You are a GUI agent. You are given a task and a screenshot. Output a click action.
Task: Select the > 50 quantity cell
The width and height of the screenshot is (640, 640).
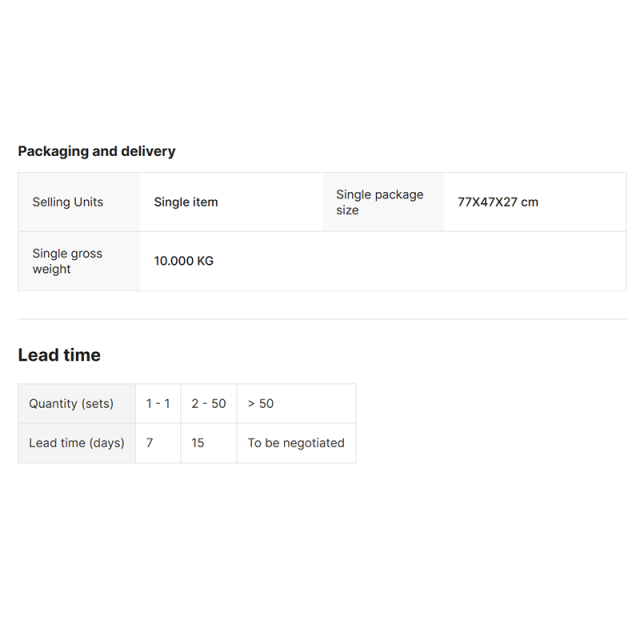click(296, 403)
